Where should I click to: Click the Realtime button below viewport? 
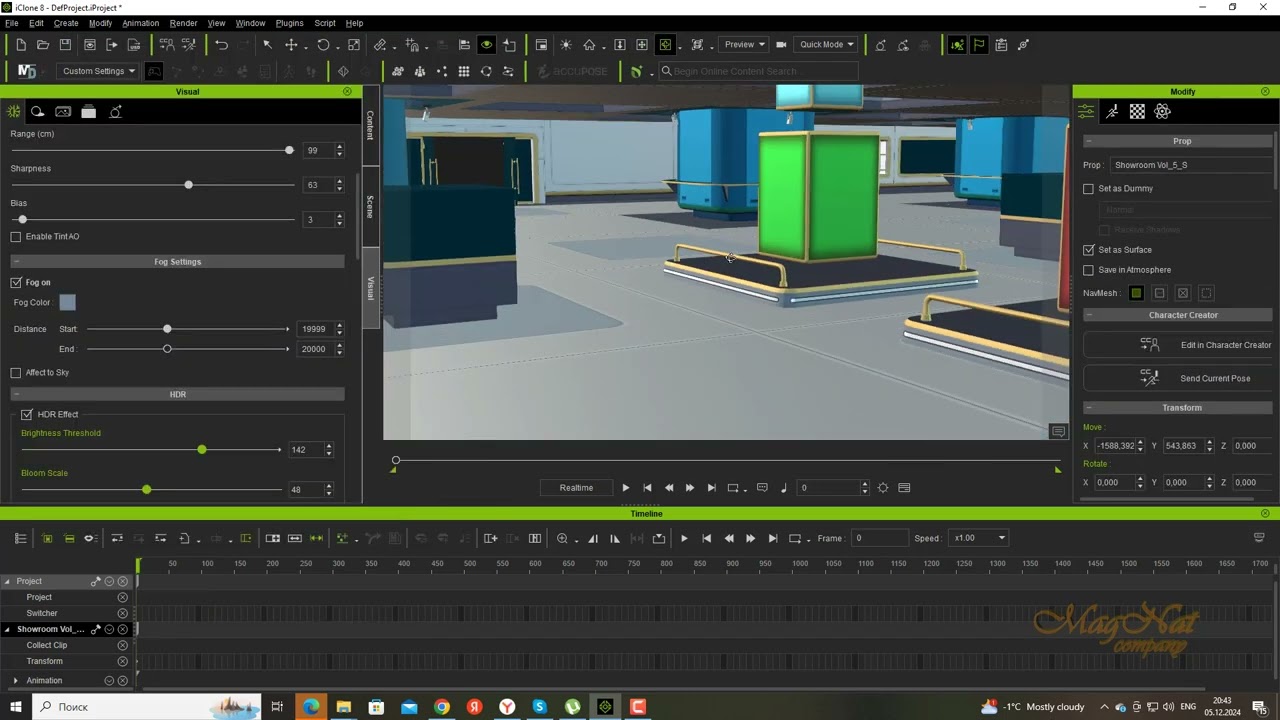[576, 488]
